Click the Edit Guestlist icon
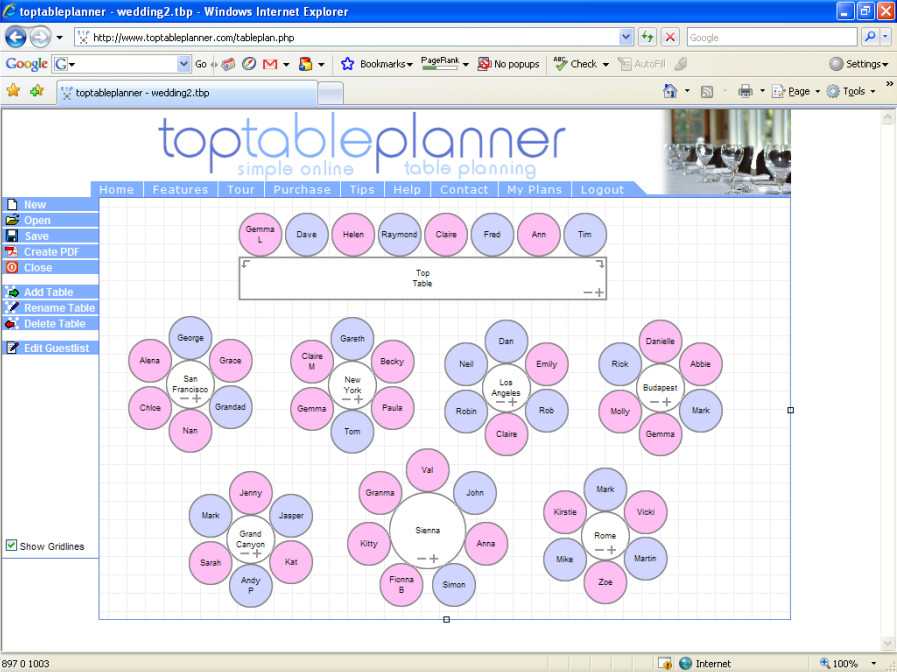The width and height of the screenshot is (897, 672). coord(12,348)
